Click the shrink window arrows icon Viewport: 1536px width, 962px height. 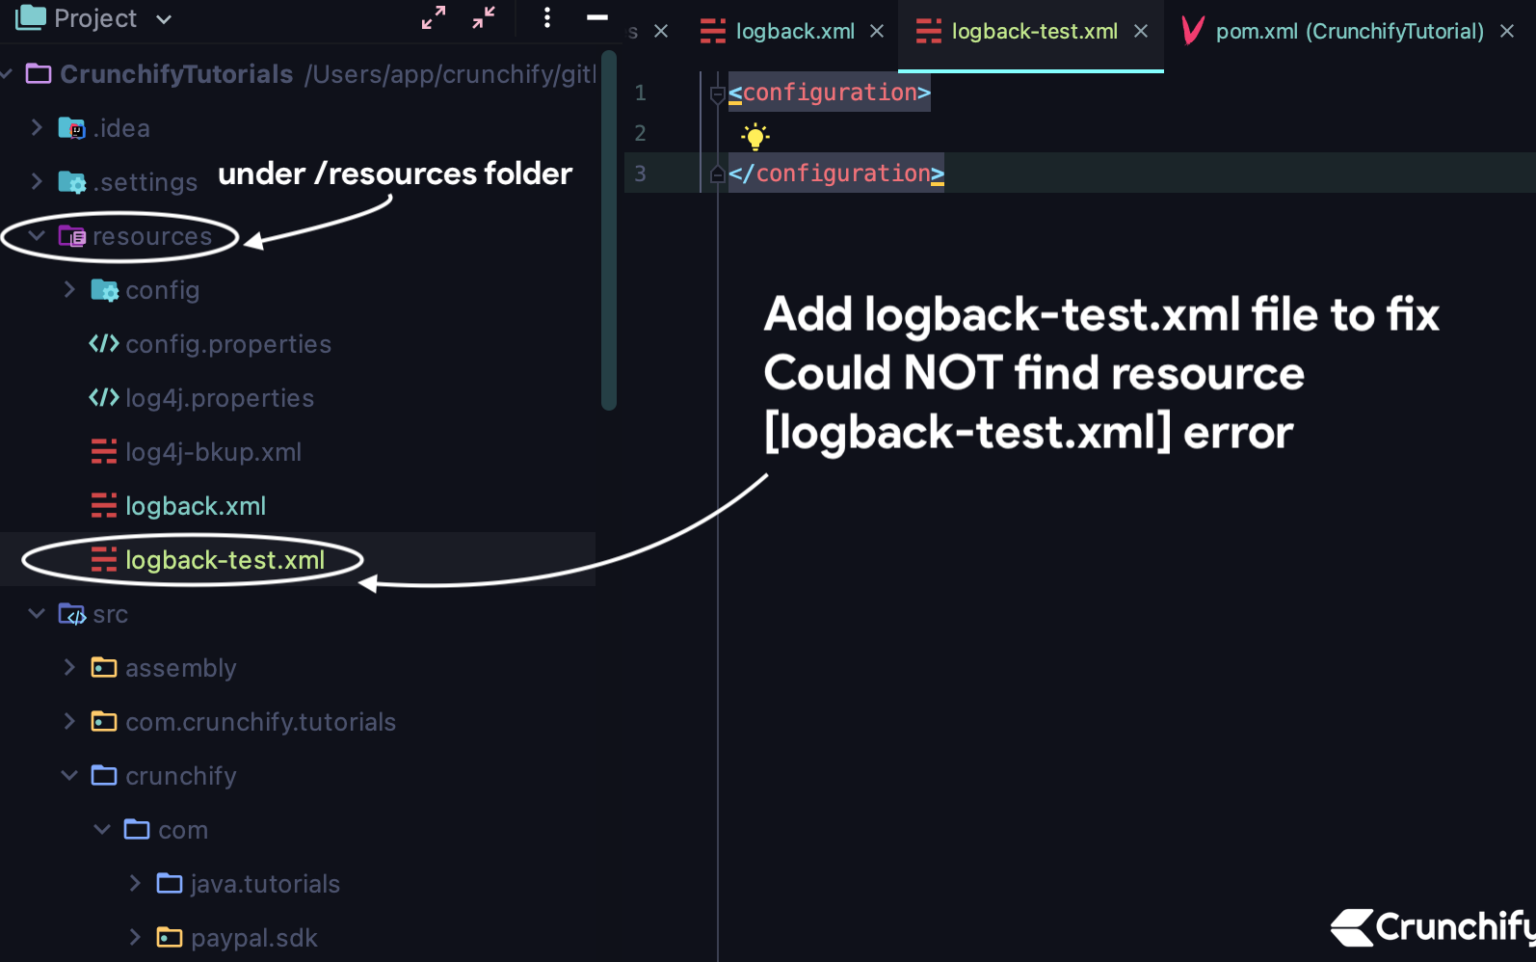click(484, 18)
